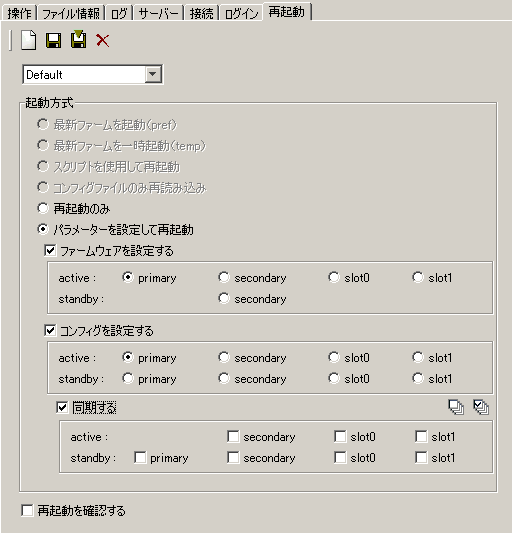
Task: Click the red X delete icon
Action: (x=102, y=40)
